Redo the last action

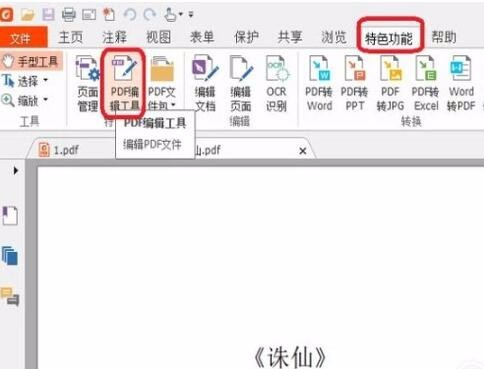click(x=150, y=14)
